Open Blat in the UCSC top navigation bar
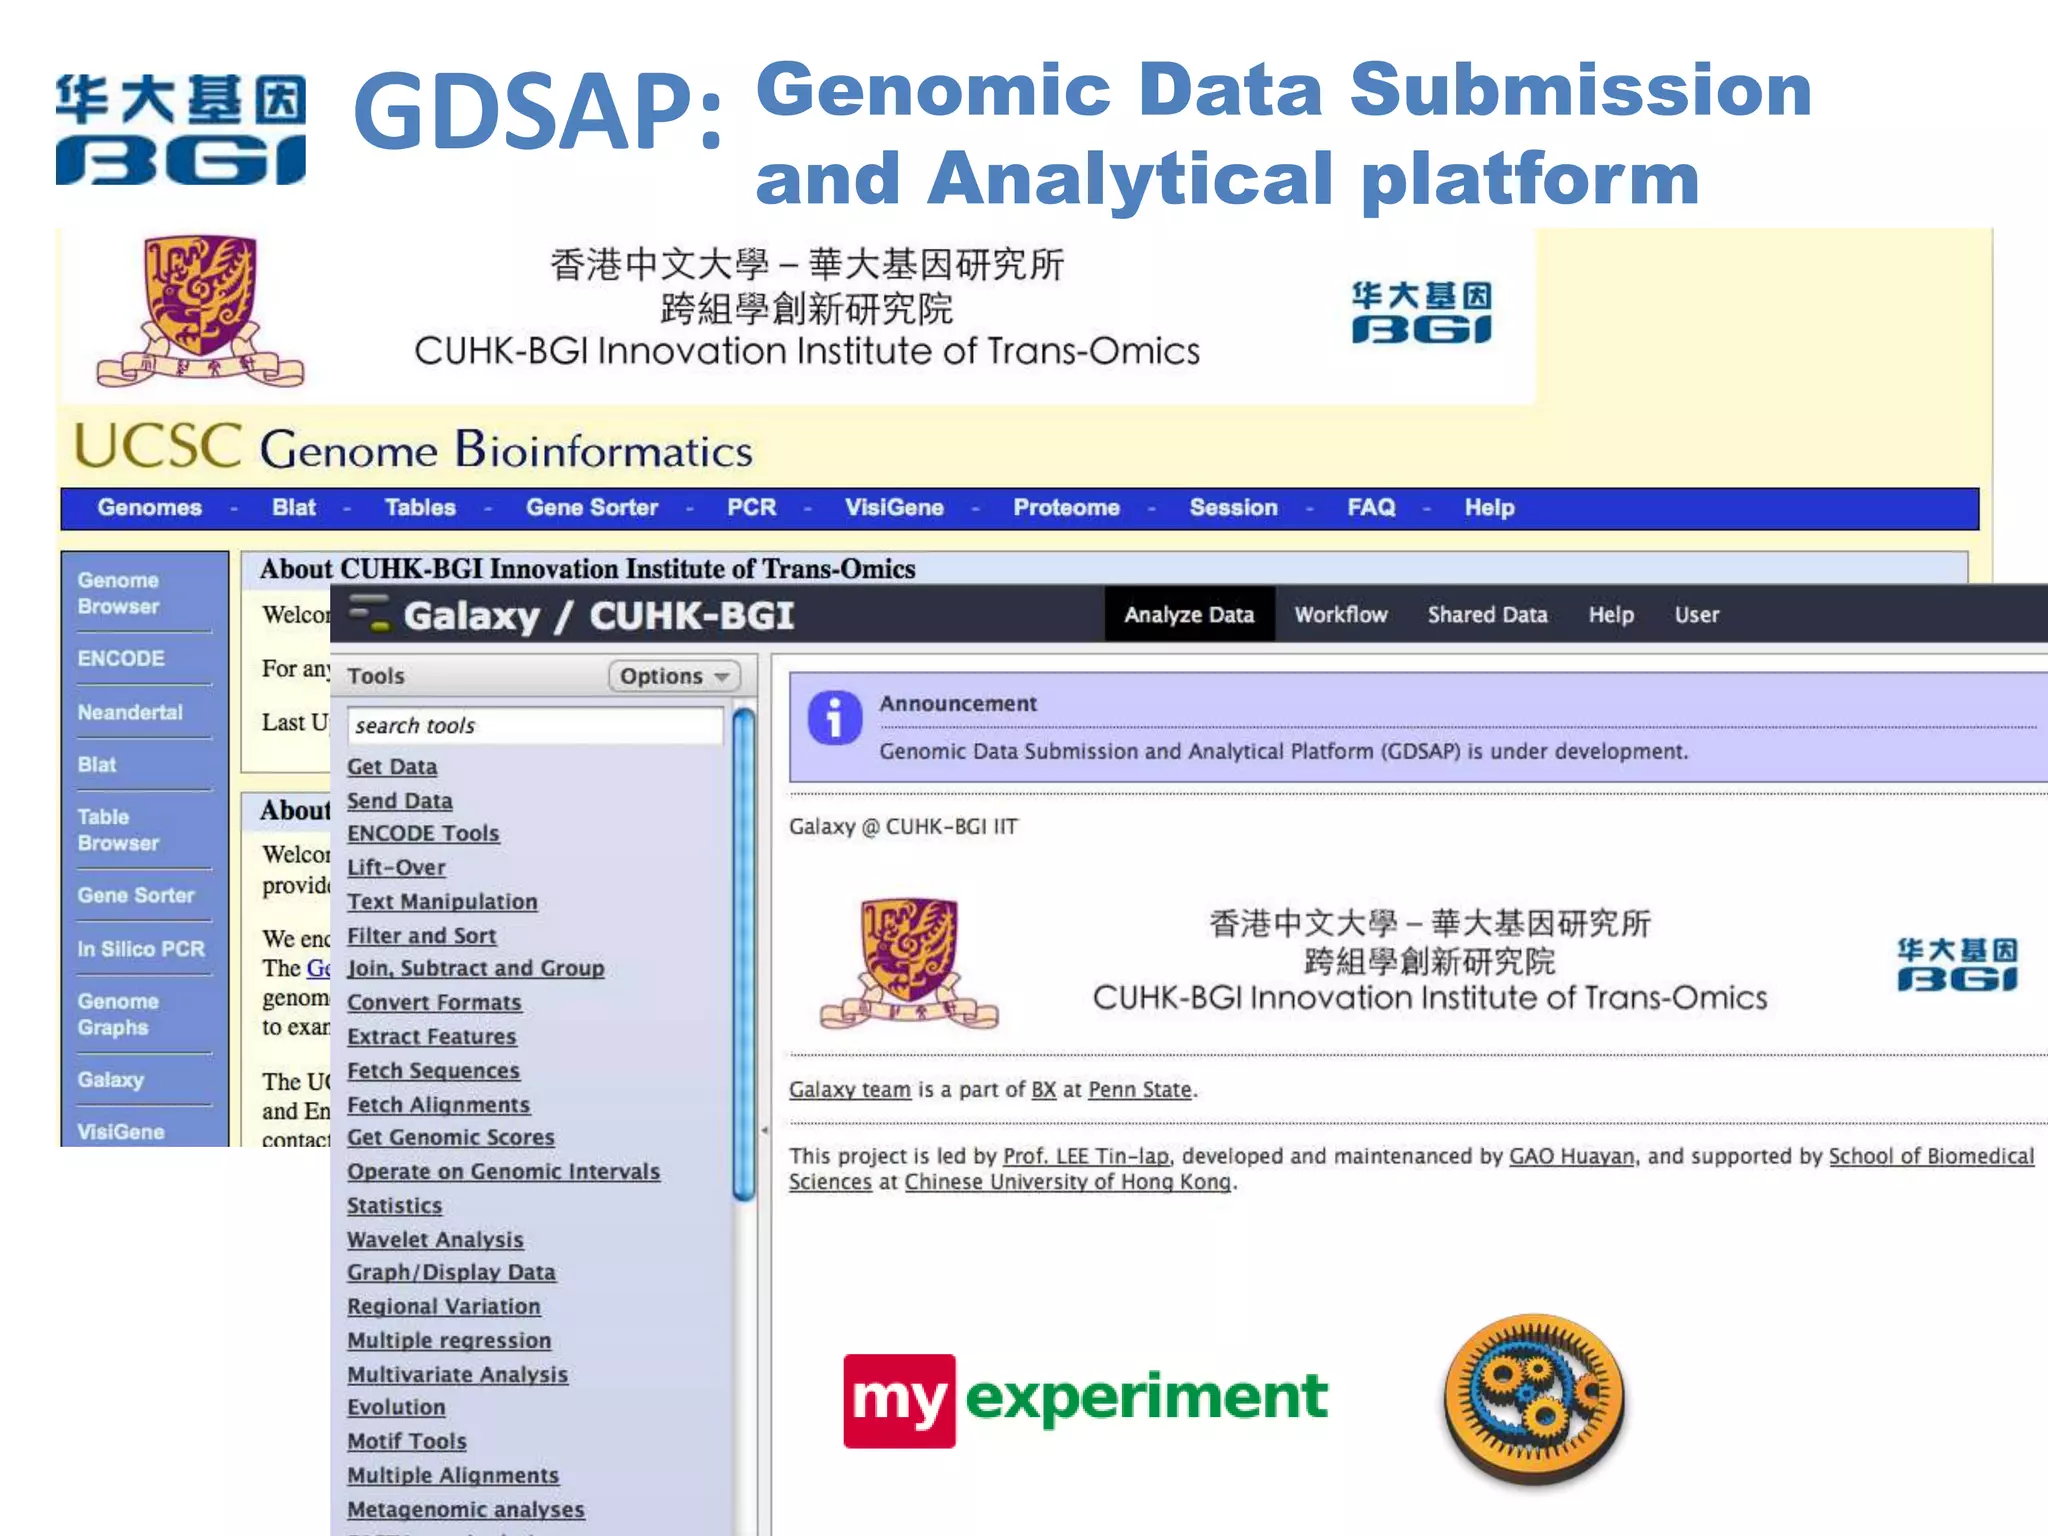The image size is (2048, 1536). click(294, 508)
